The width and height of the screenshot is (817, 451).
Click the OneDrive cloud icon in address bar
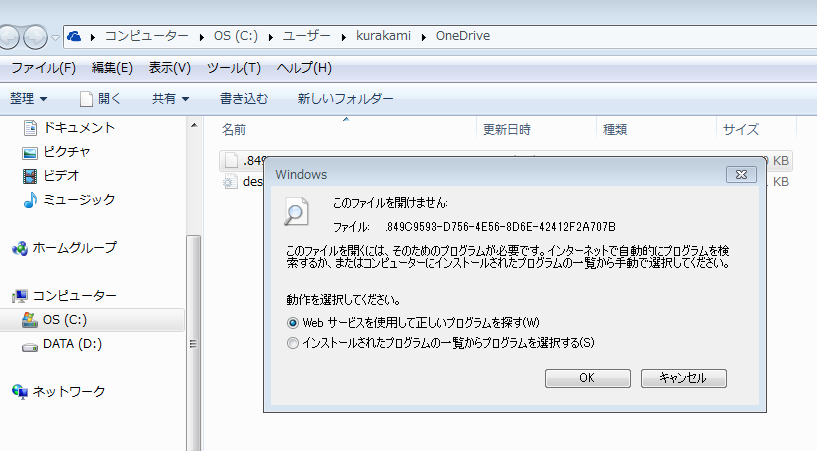click(75, 36)
